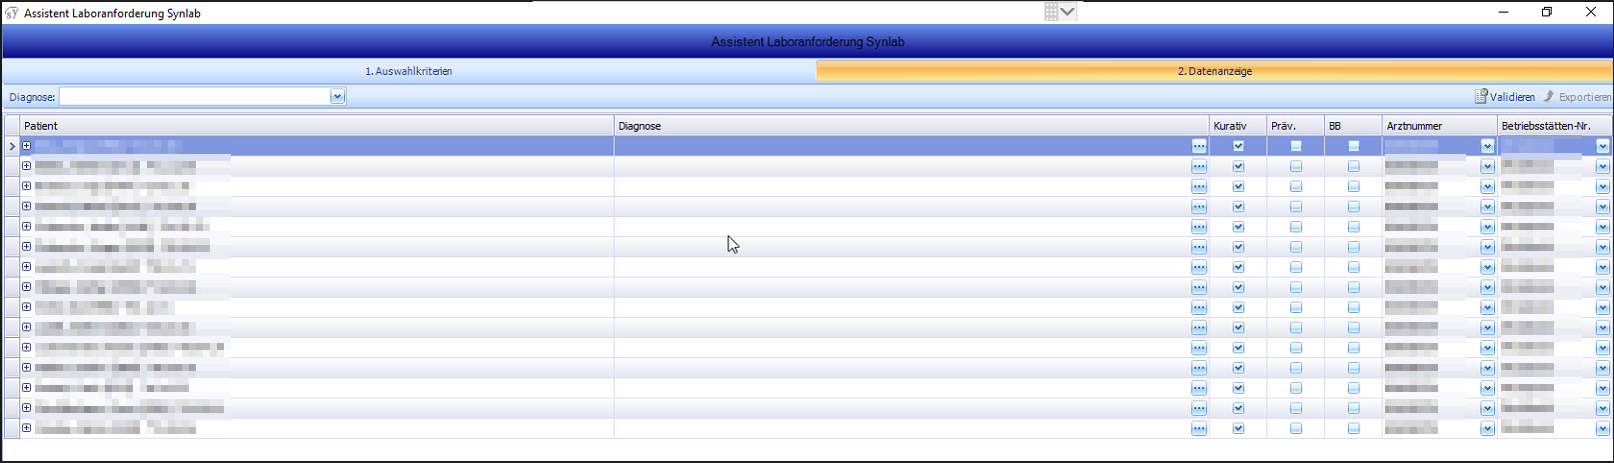Uncheck Kurativ checkbox in first row
Screen dimensions: 1614x463
(x=1238, y=146)
